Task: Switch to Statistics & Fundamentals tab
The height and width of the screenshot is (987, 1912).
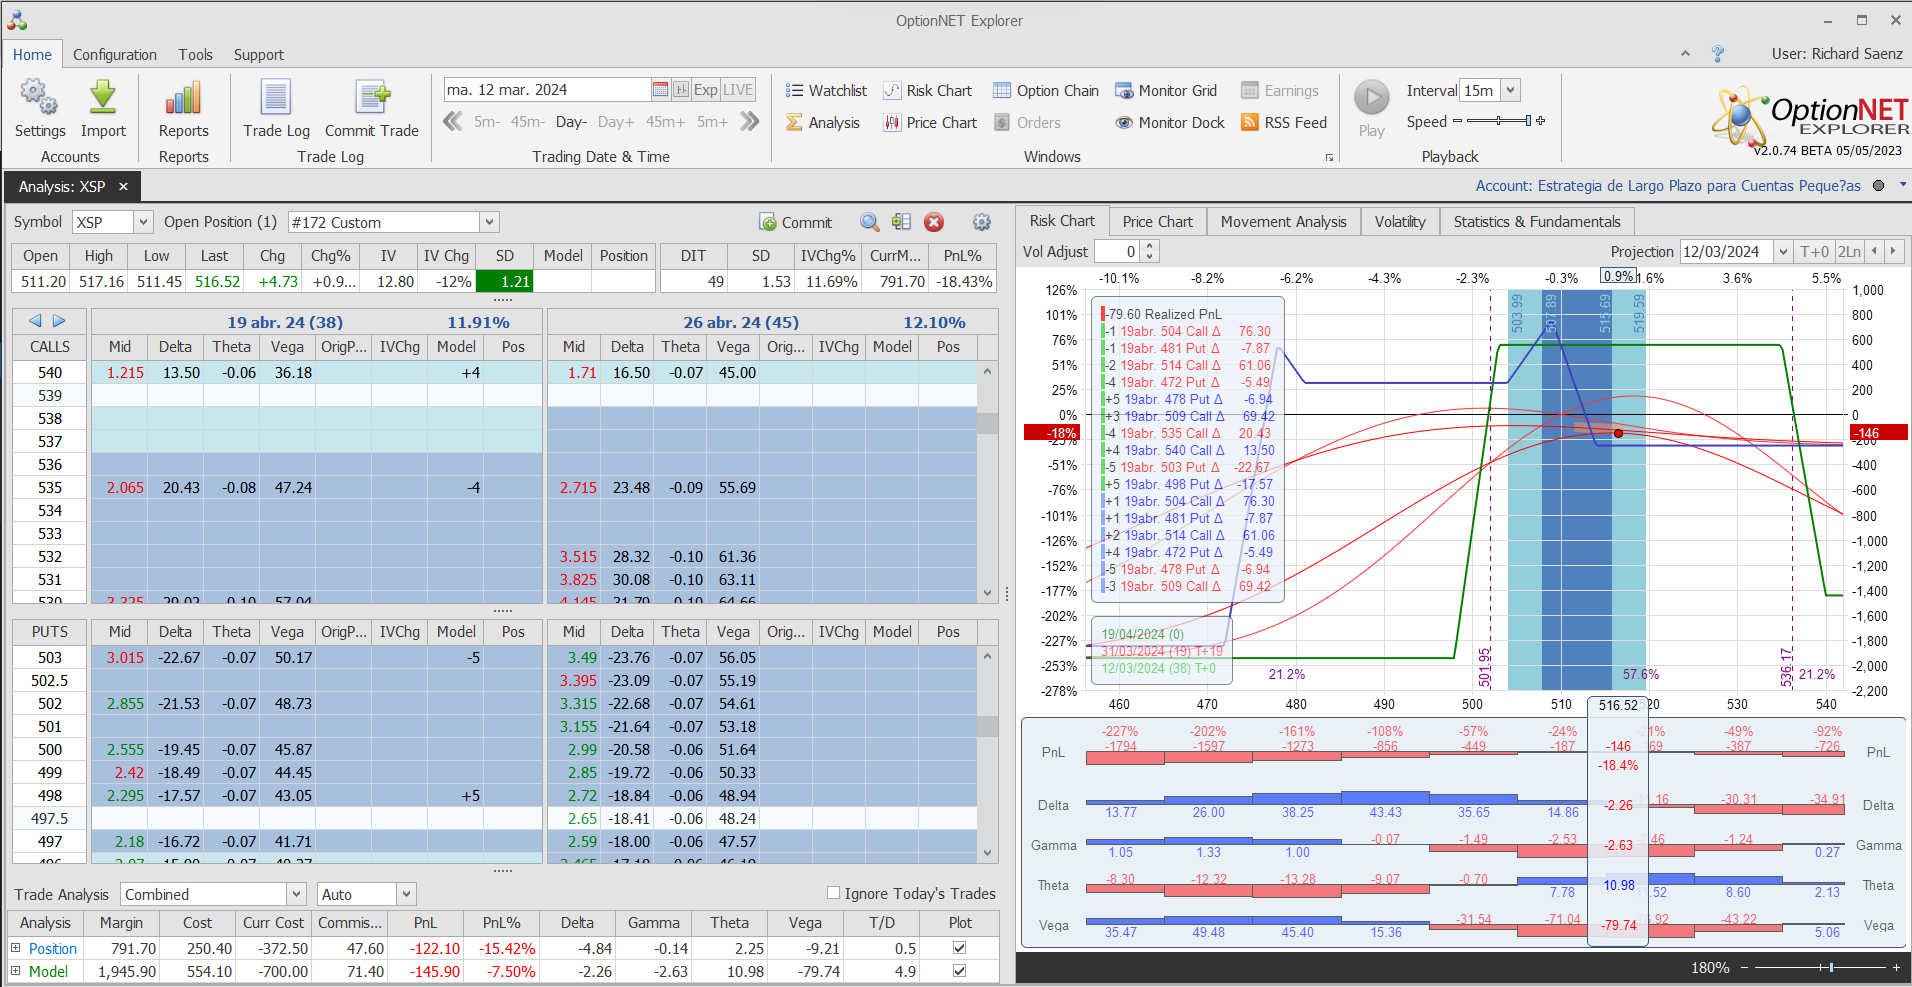Action: pos(1537,221)
